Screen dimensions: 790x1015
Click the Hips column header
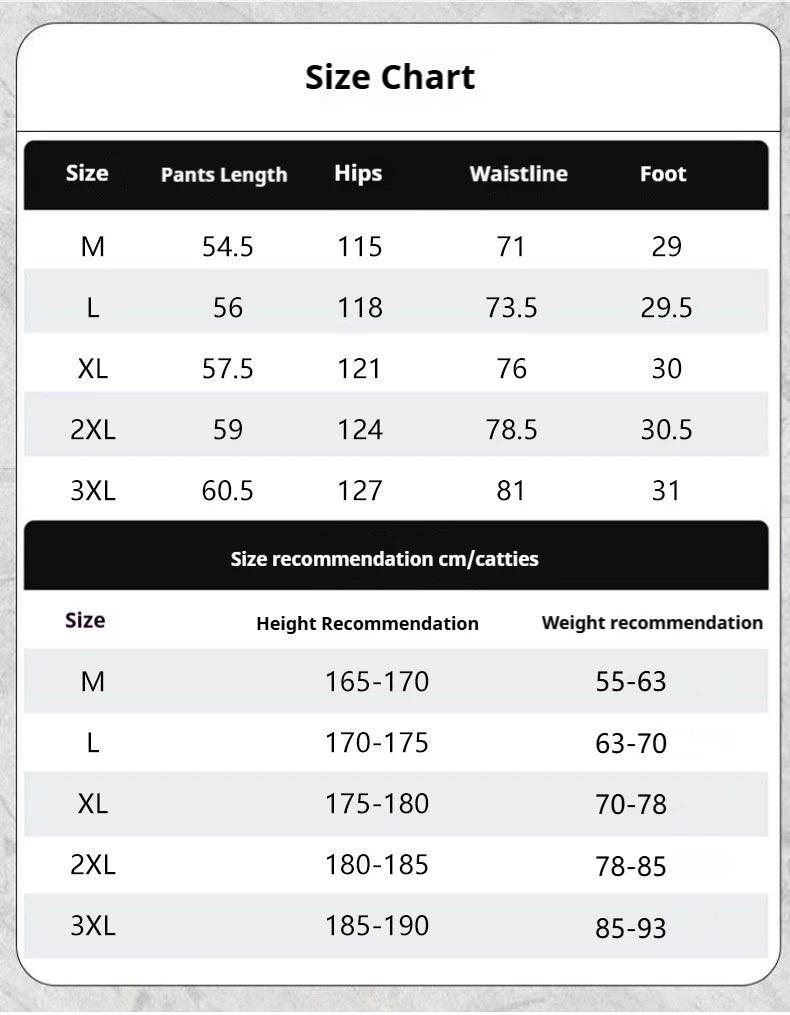[358, 173]
